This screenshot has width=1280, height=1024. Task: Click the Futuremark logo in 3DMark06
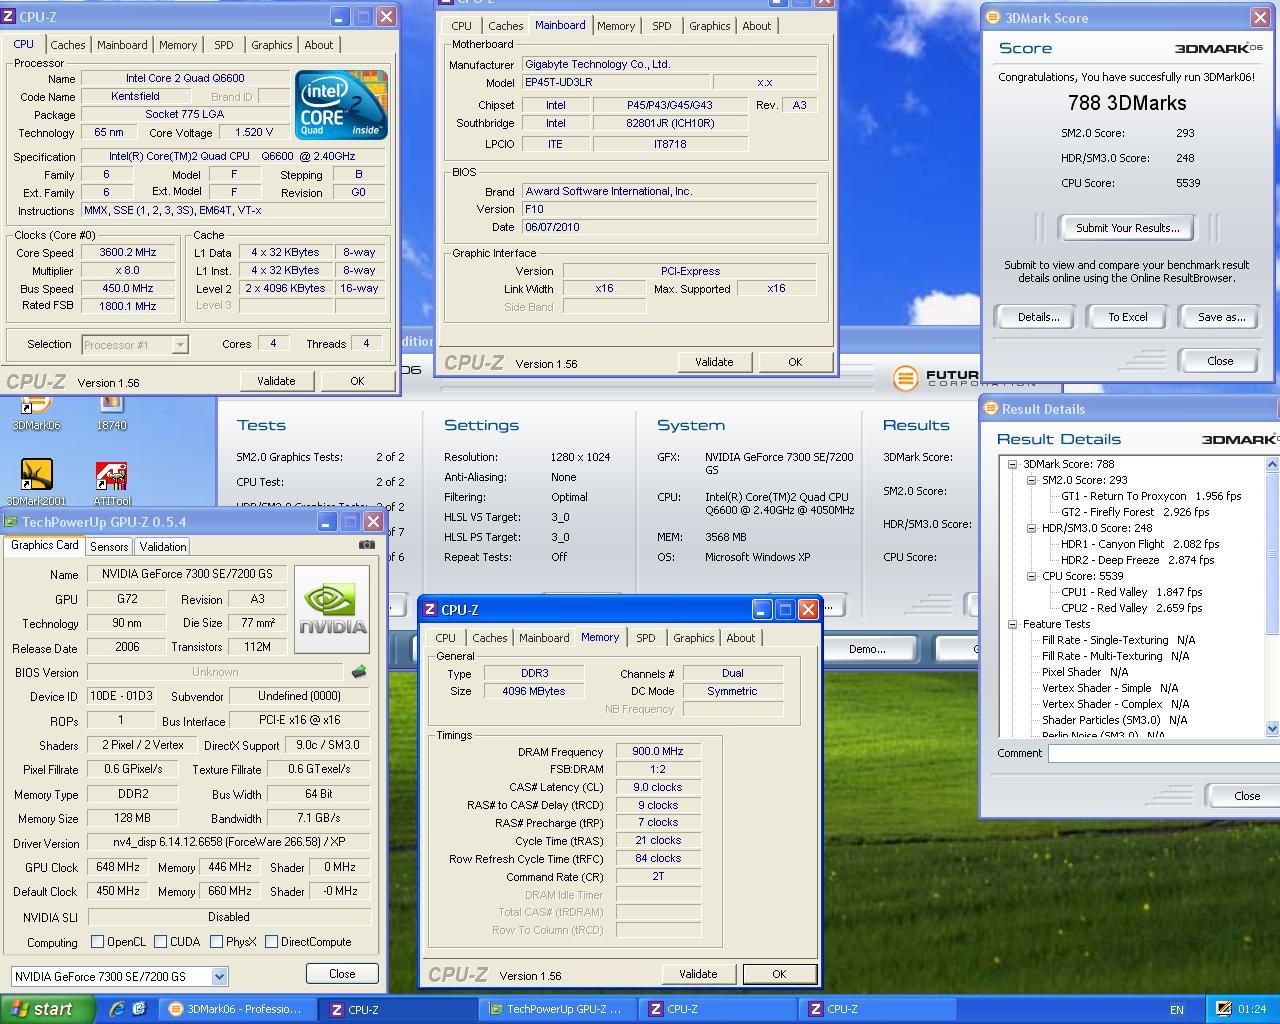[905, 377]
